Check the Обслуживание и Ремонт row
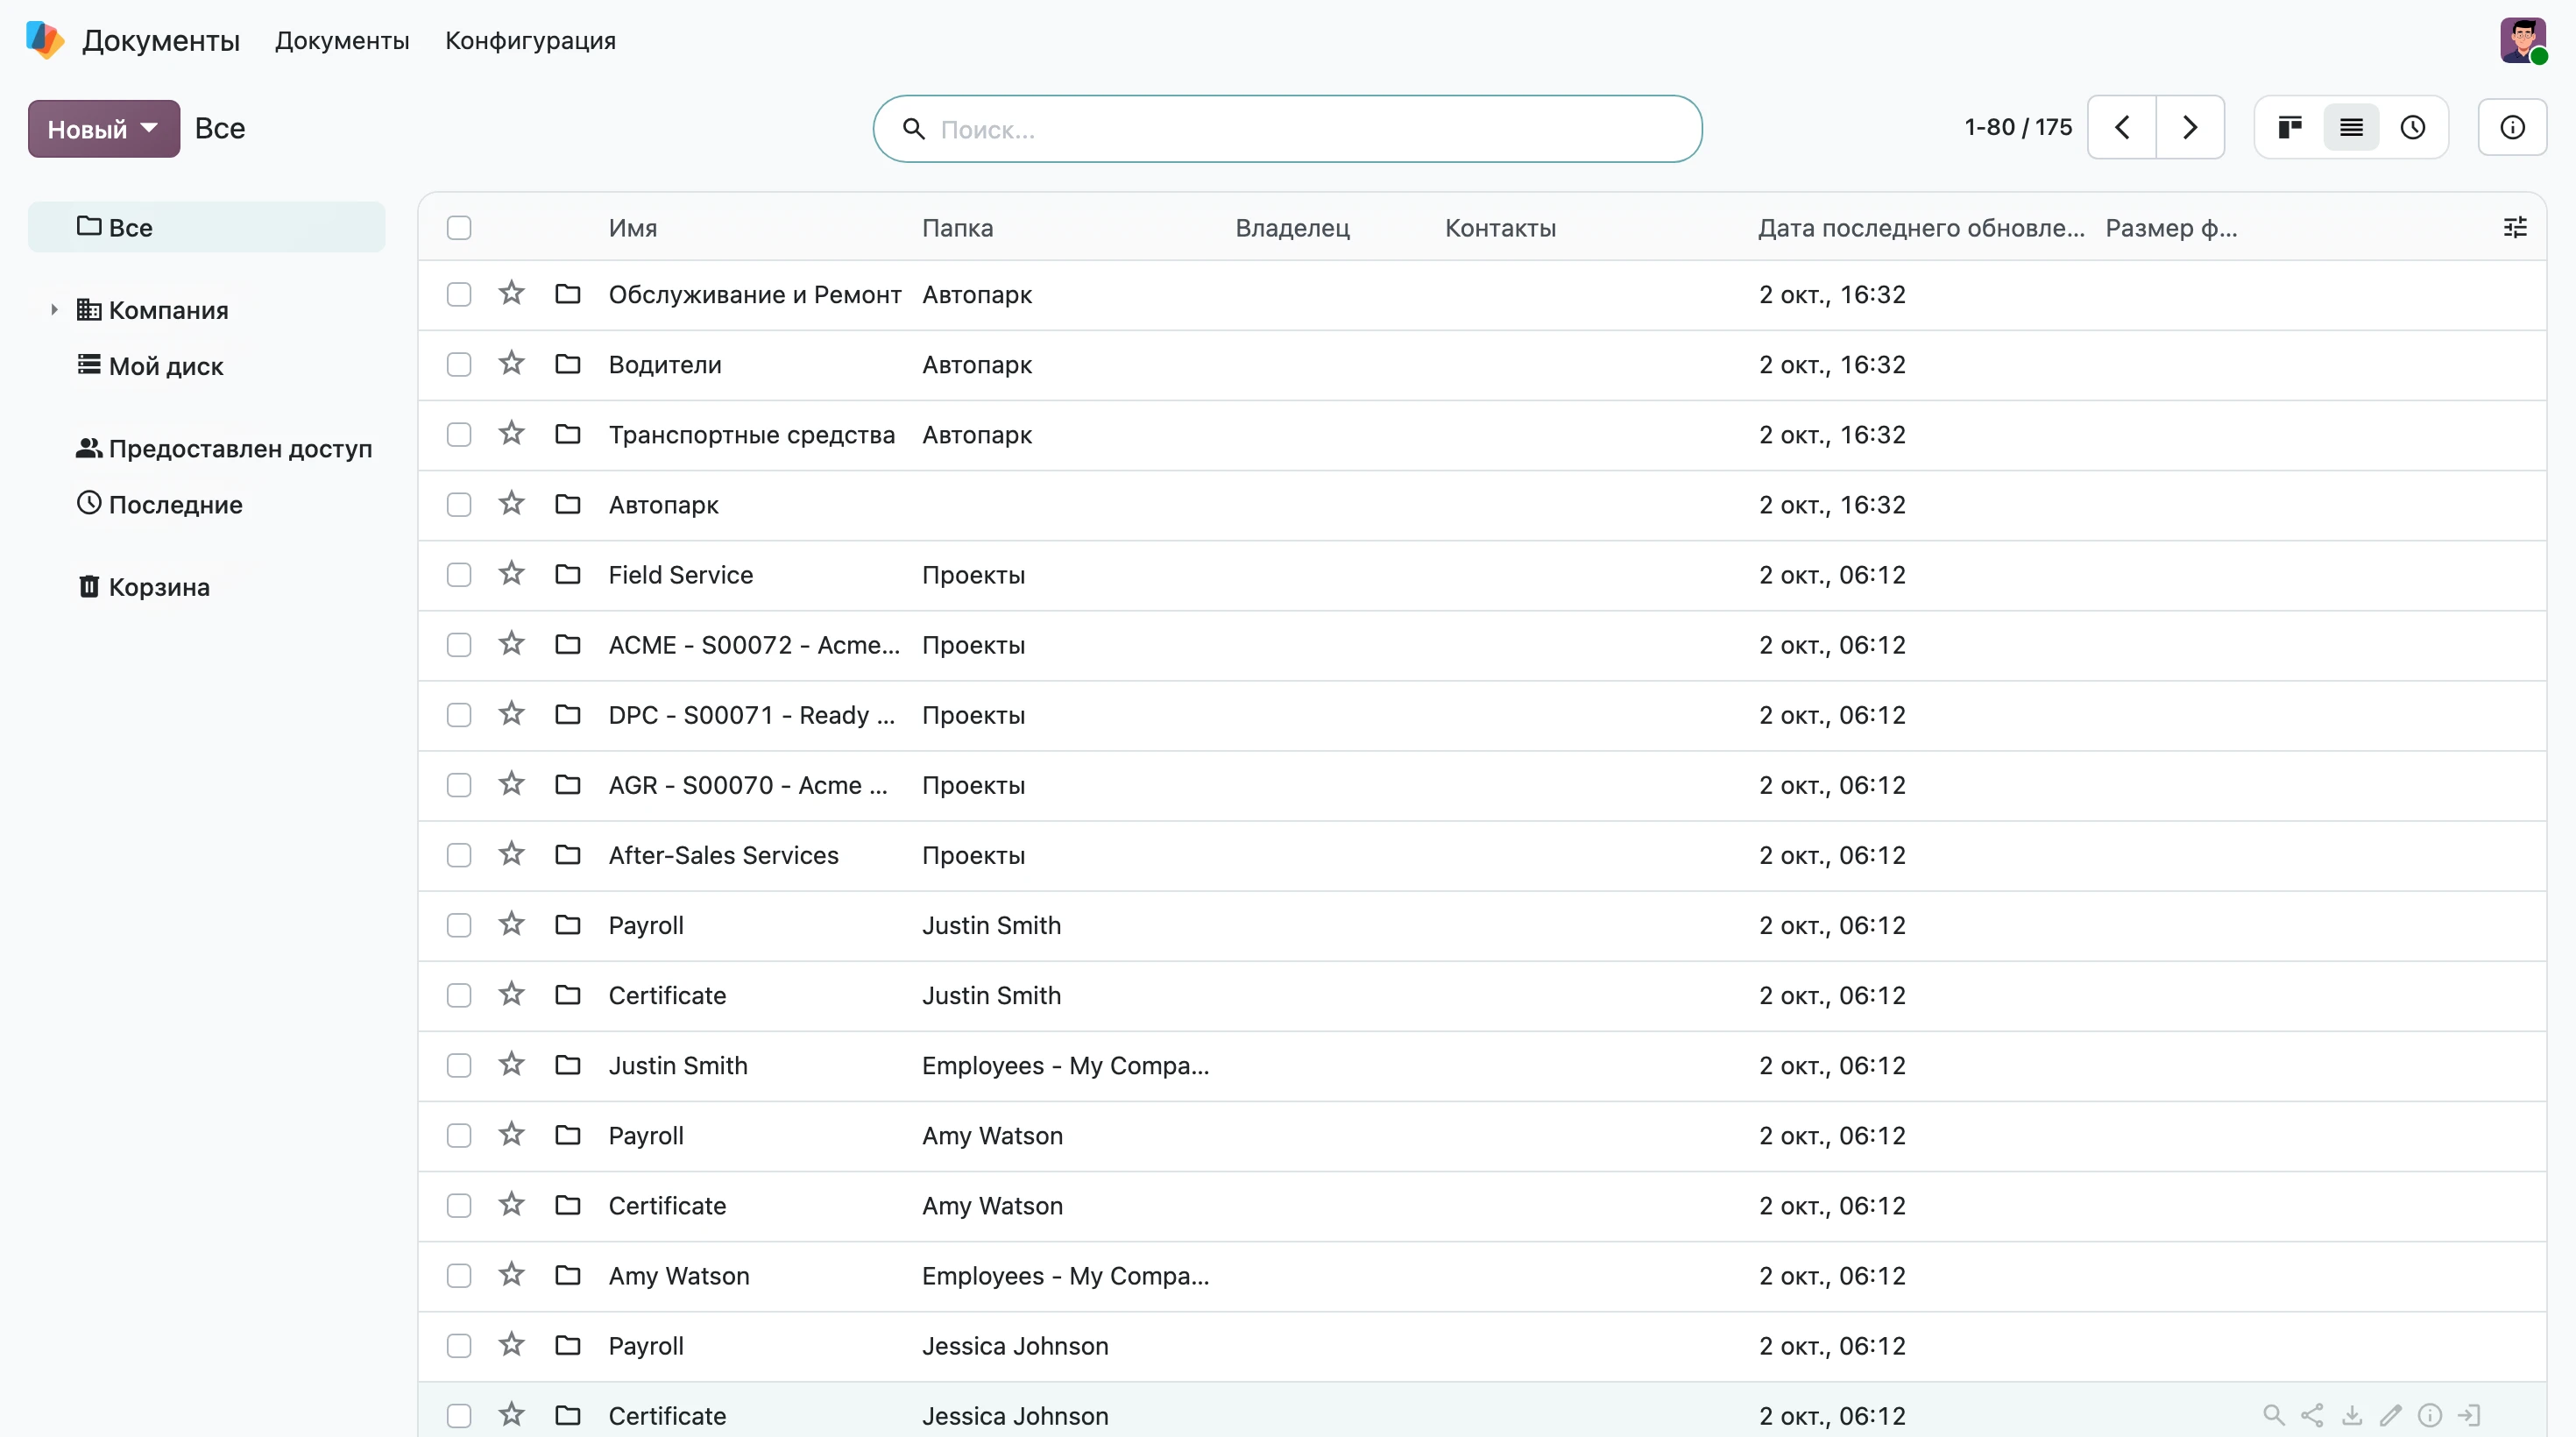The width and height of the screenshot is (2576, 1437). (459, 294)
